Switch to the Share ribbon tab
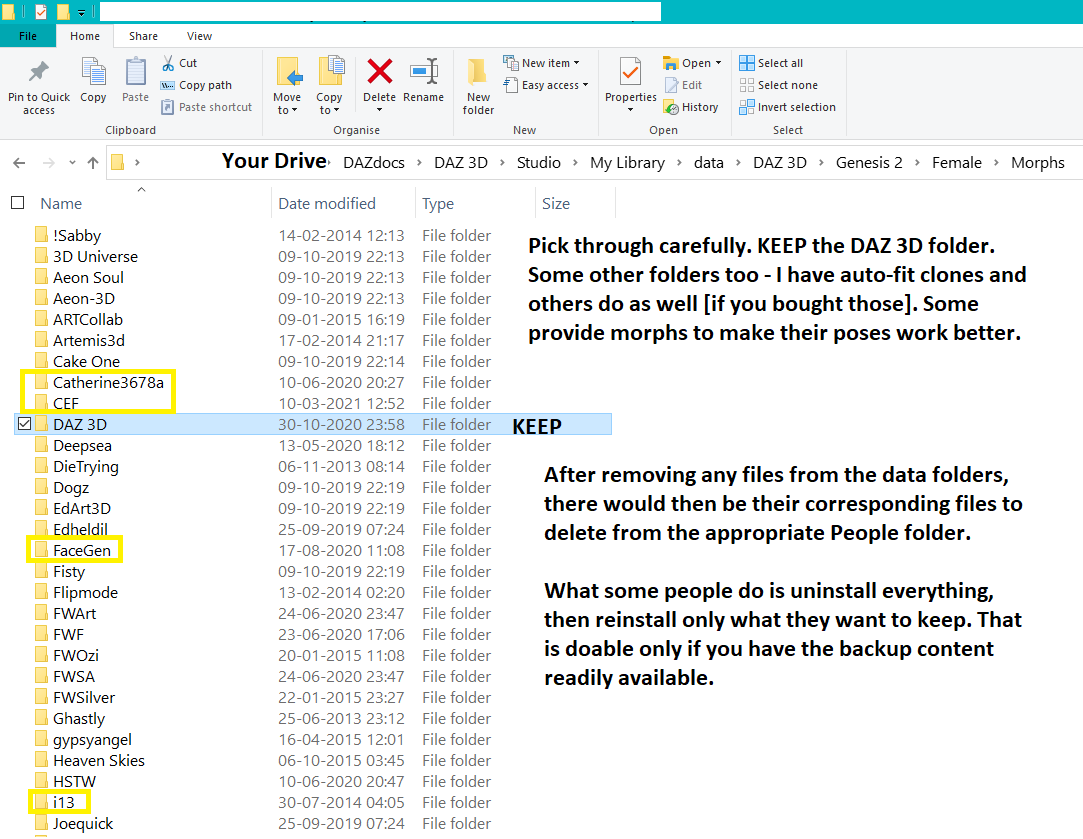The width and height of the screenshot is (1083, 839). tap(143, 36)
